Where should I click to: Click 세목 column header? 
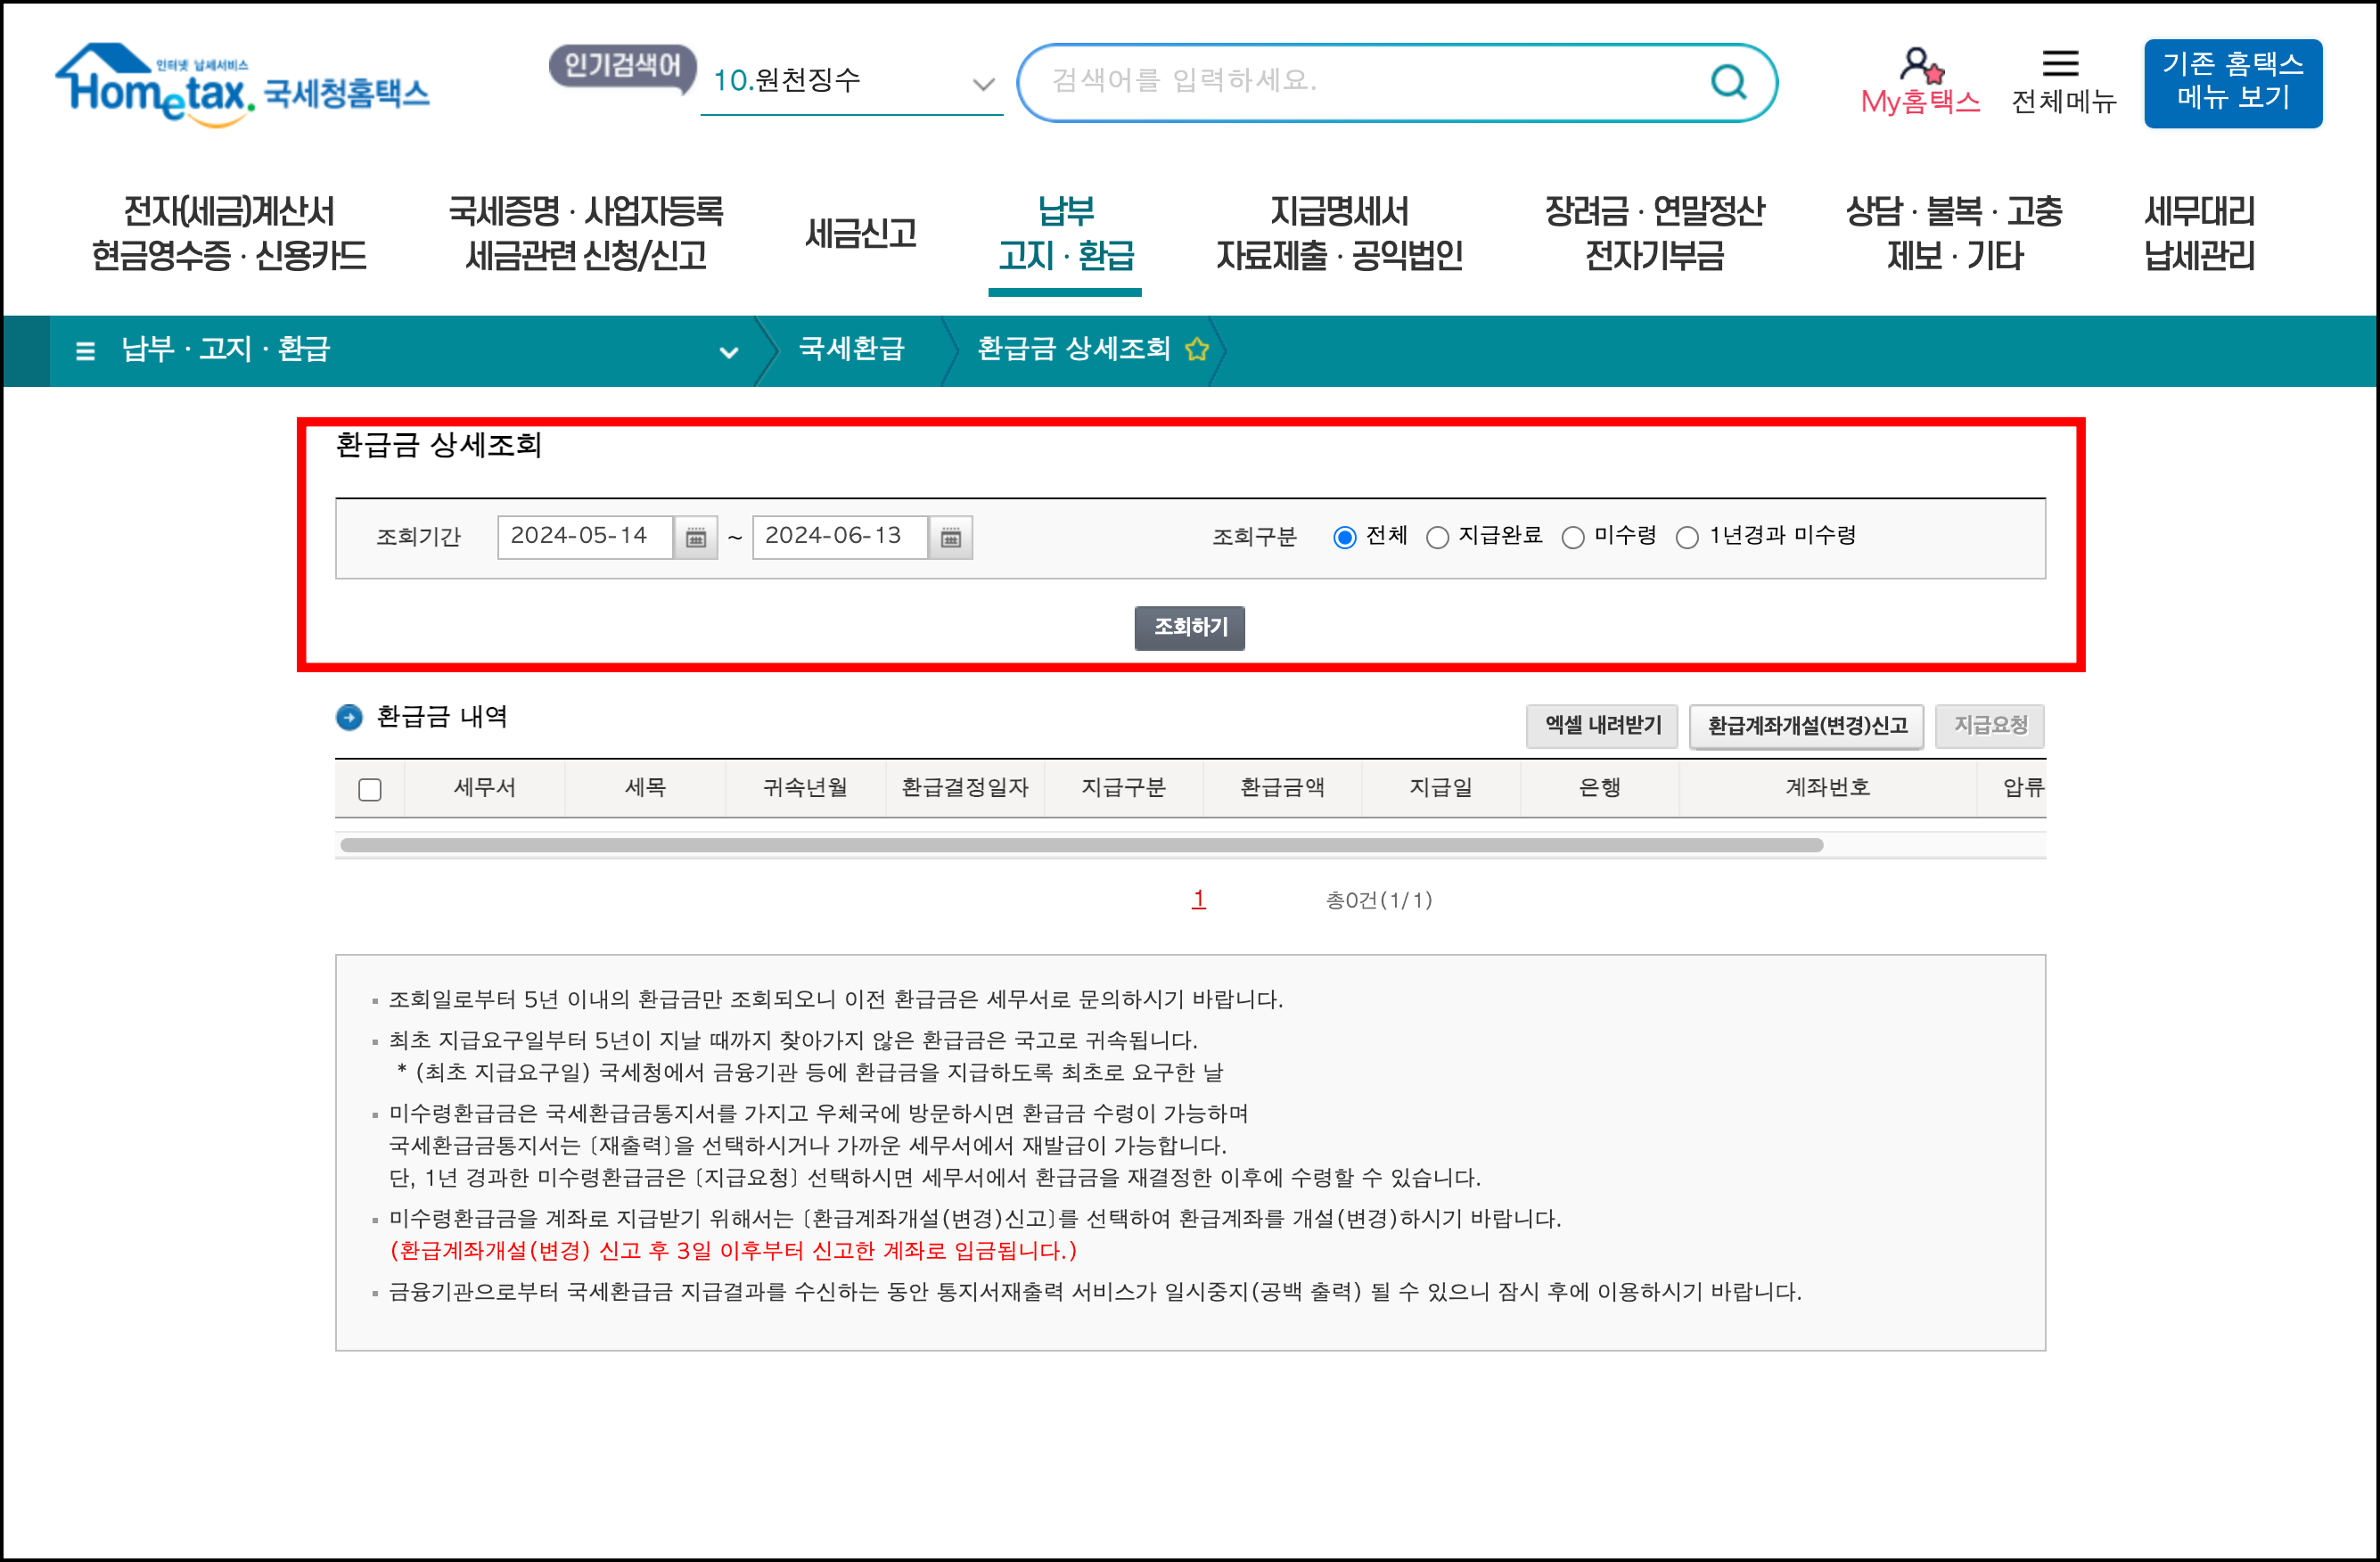pyautogui.click(x=645, y=788)
